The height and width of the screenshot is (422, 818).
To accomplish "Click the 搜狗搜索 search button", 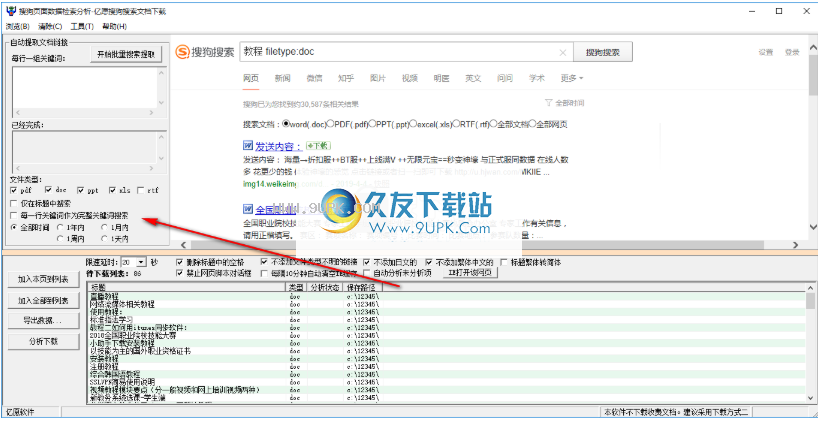I will pyautogui.click(x=603, y=52).
